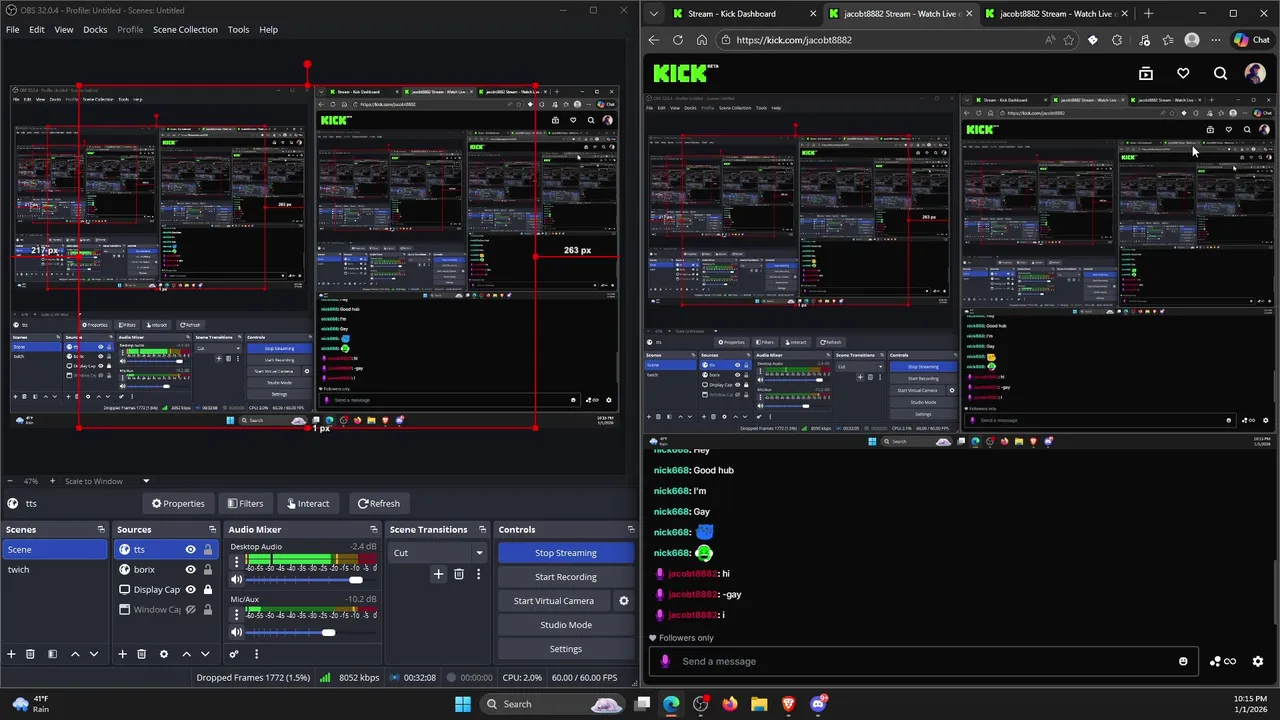
Task: Click Start Virtual Camera button
Action: click(554, 601)
